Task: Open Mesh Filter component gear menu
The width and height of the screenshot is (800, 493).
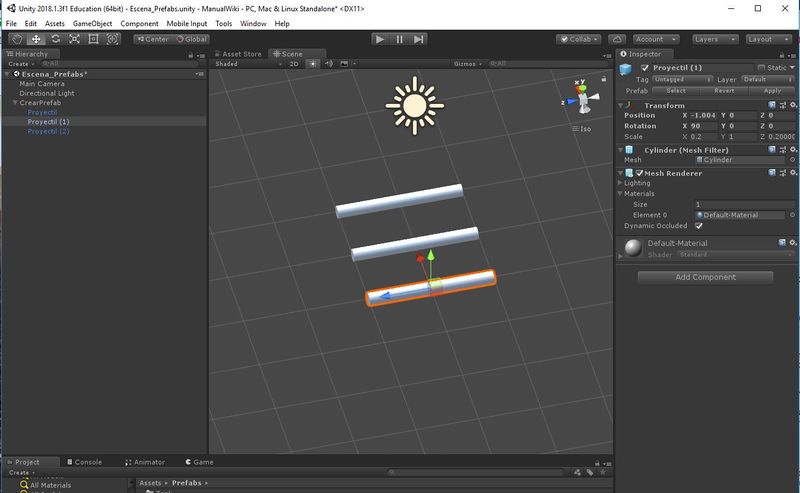Action: coord(793,150)
